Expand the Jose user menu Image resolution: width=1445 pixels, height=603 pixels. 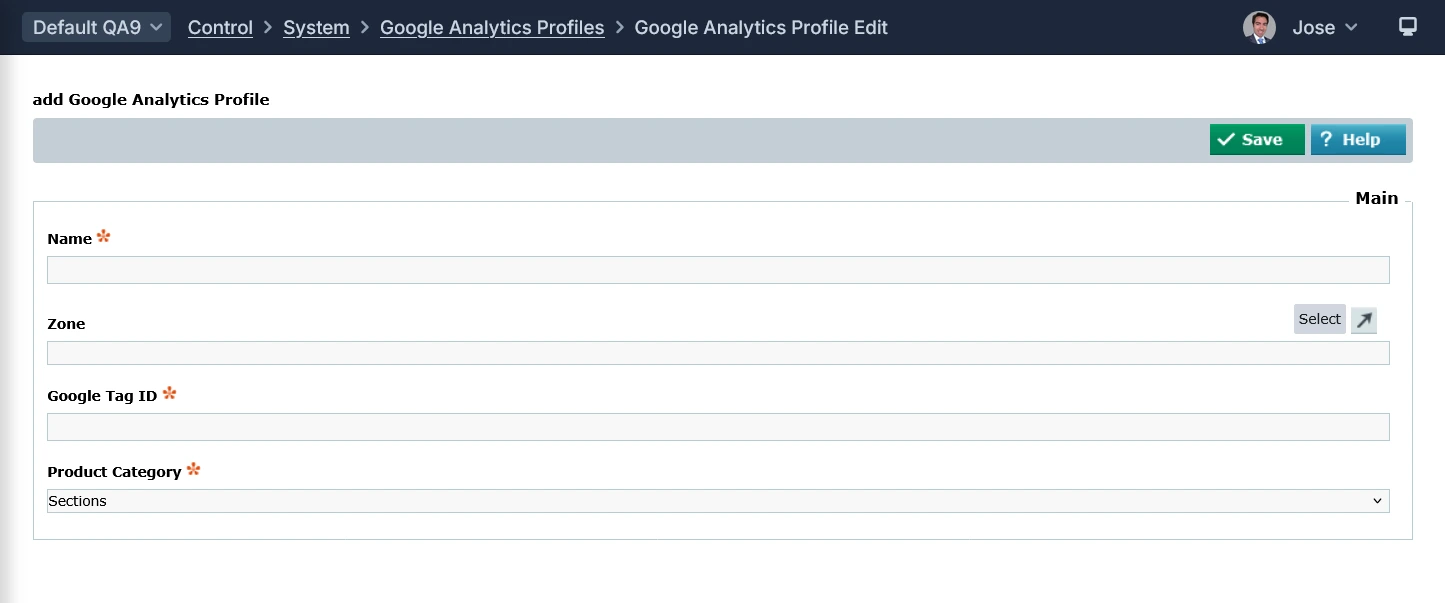(x=1324, y=28)
